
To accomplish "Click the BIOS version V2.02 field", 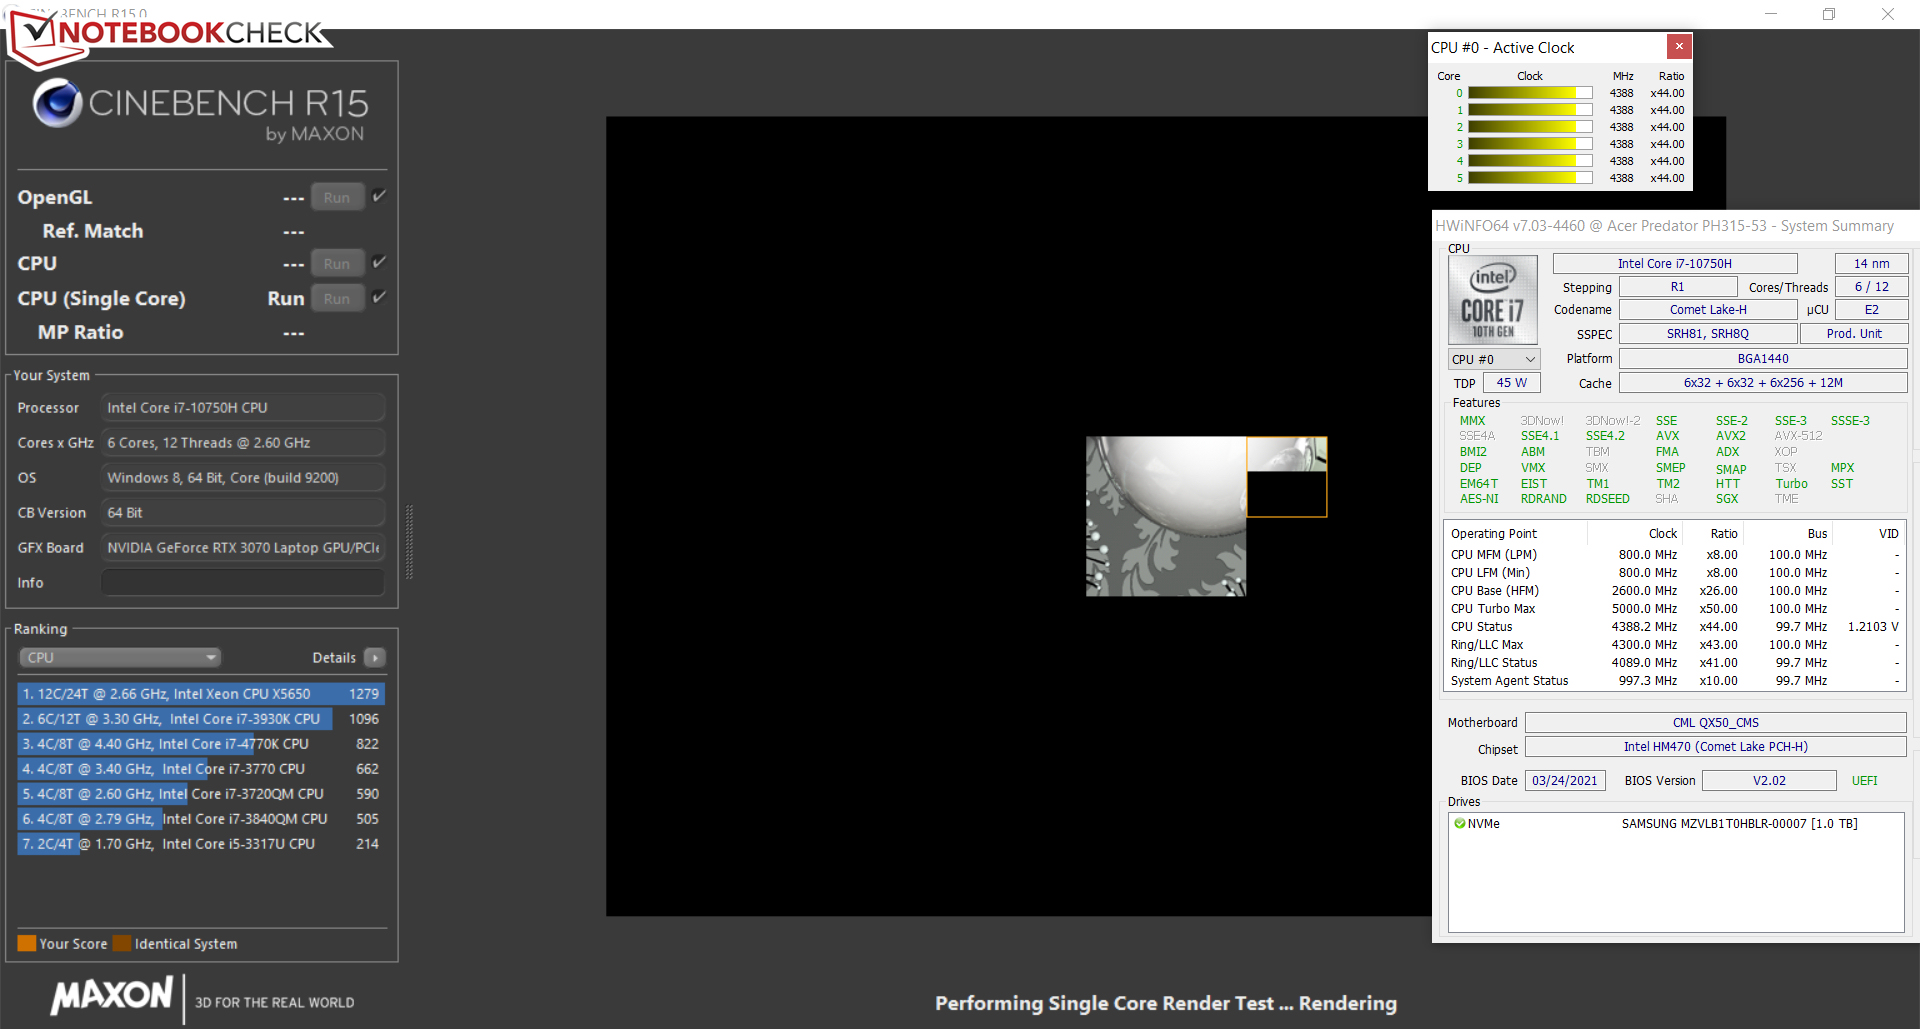I will [x=1769, y=781].
